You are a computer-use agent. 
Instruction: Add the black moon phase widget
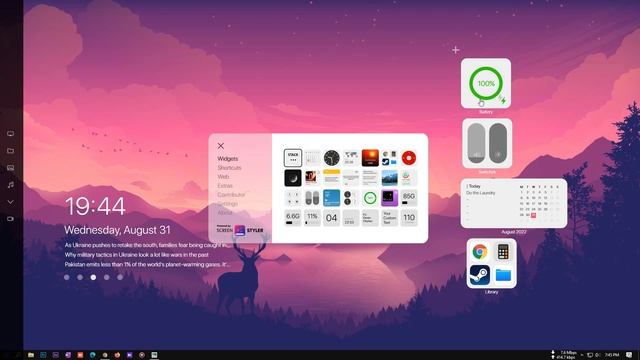coord(293,178)
